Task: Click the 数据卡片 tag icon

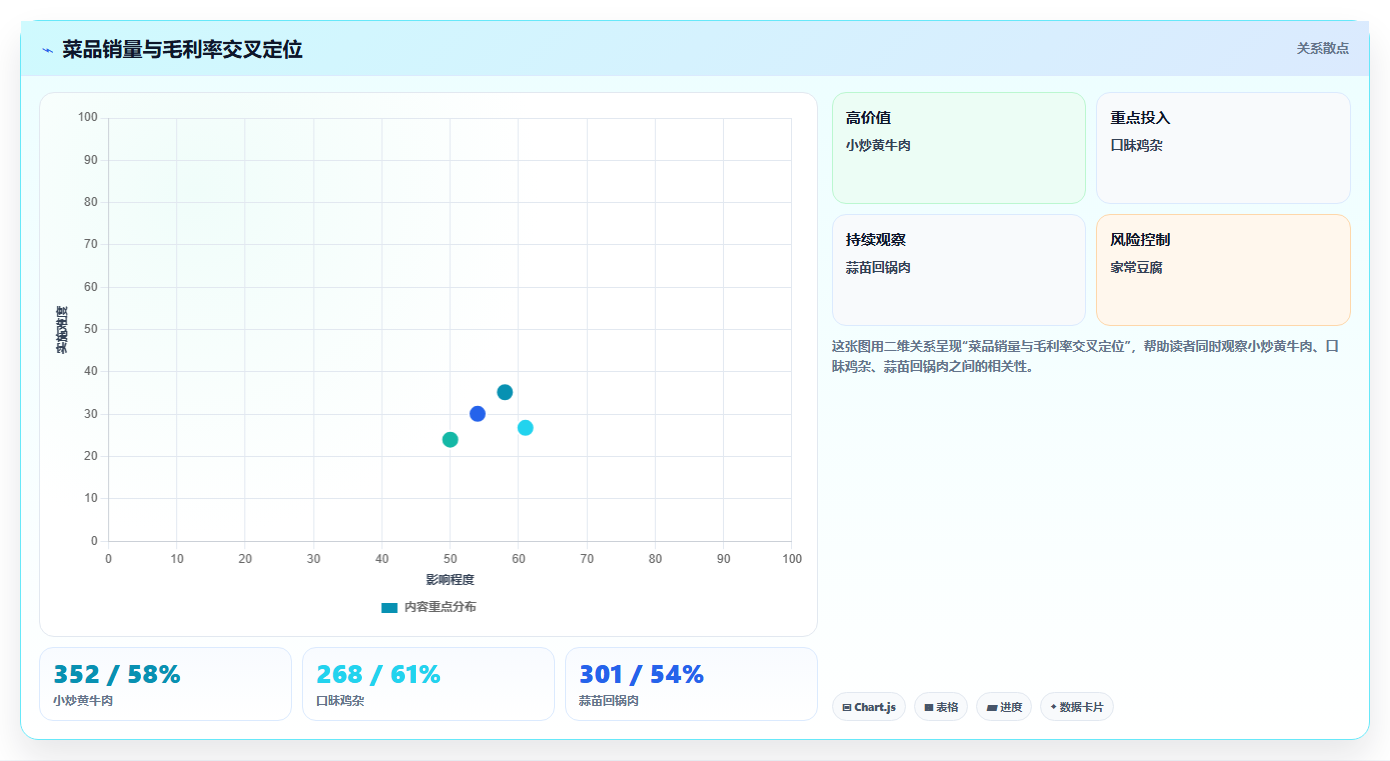Action: pyautogui.click(x=1053, y=707)
